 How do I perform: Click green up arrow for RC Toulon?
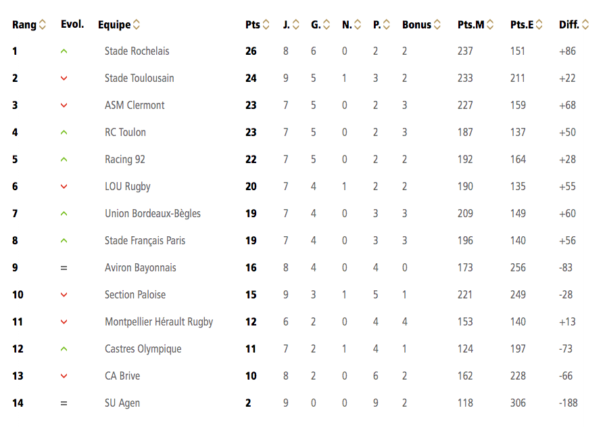click(x=64, y=132)
